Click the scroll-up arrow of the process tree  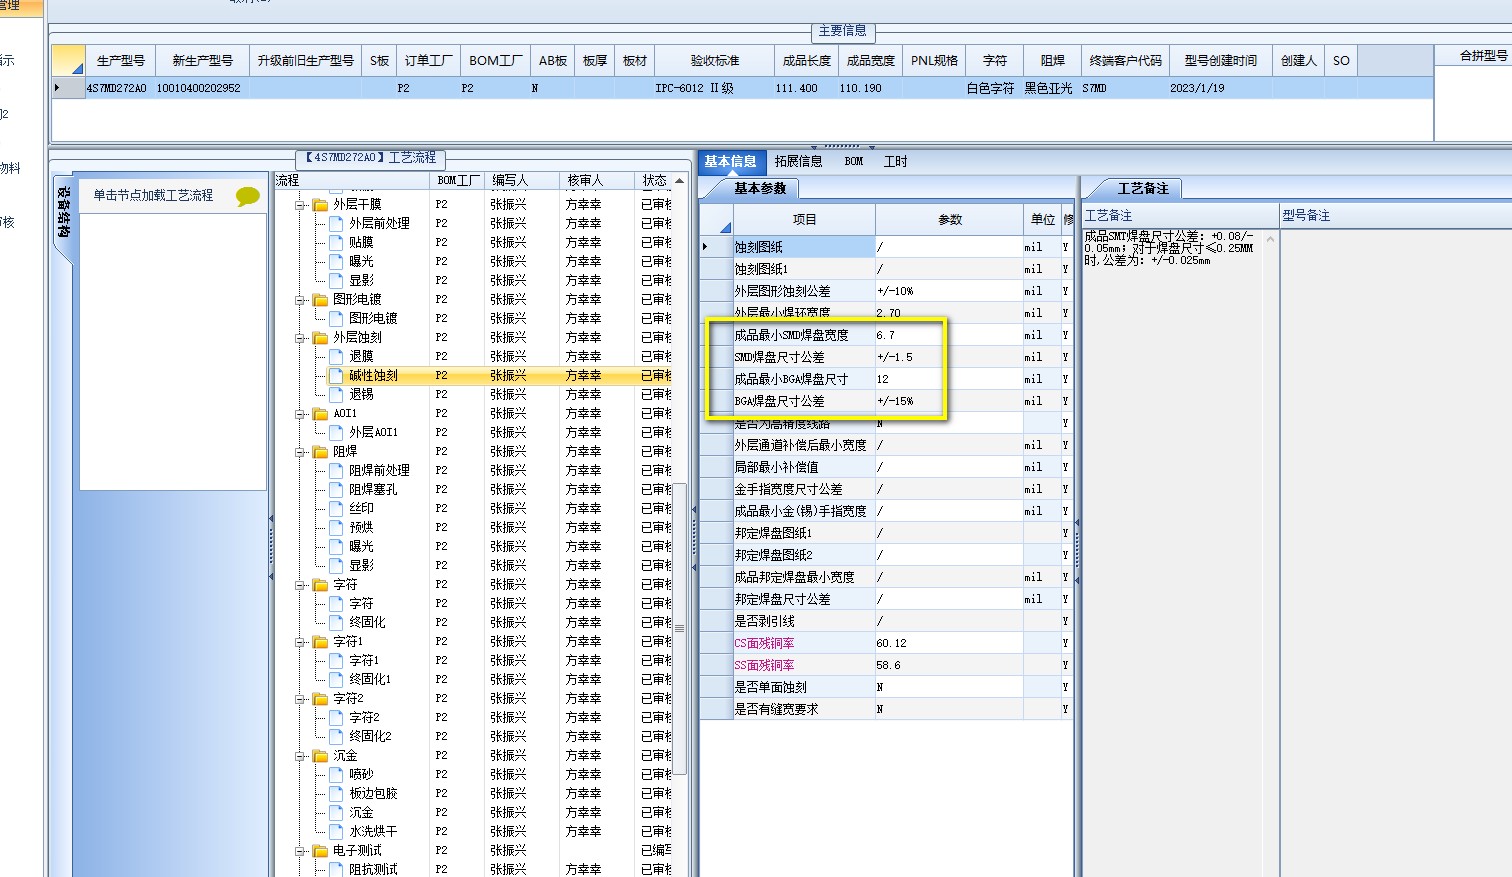pyautogui.click(x=680, y=181)
